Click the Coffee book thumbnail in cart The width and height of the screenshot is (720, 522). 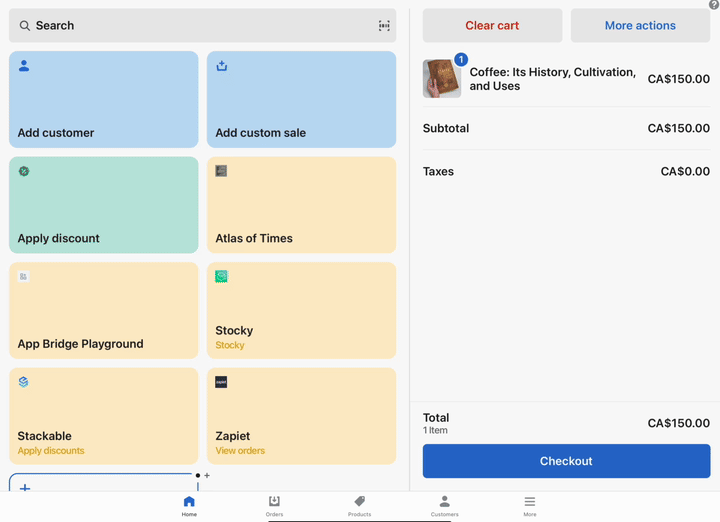tap(441, 79)
